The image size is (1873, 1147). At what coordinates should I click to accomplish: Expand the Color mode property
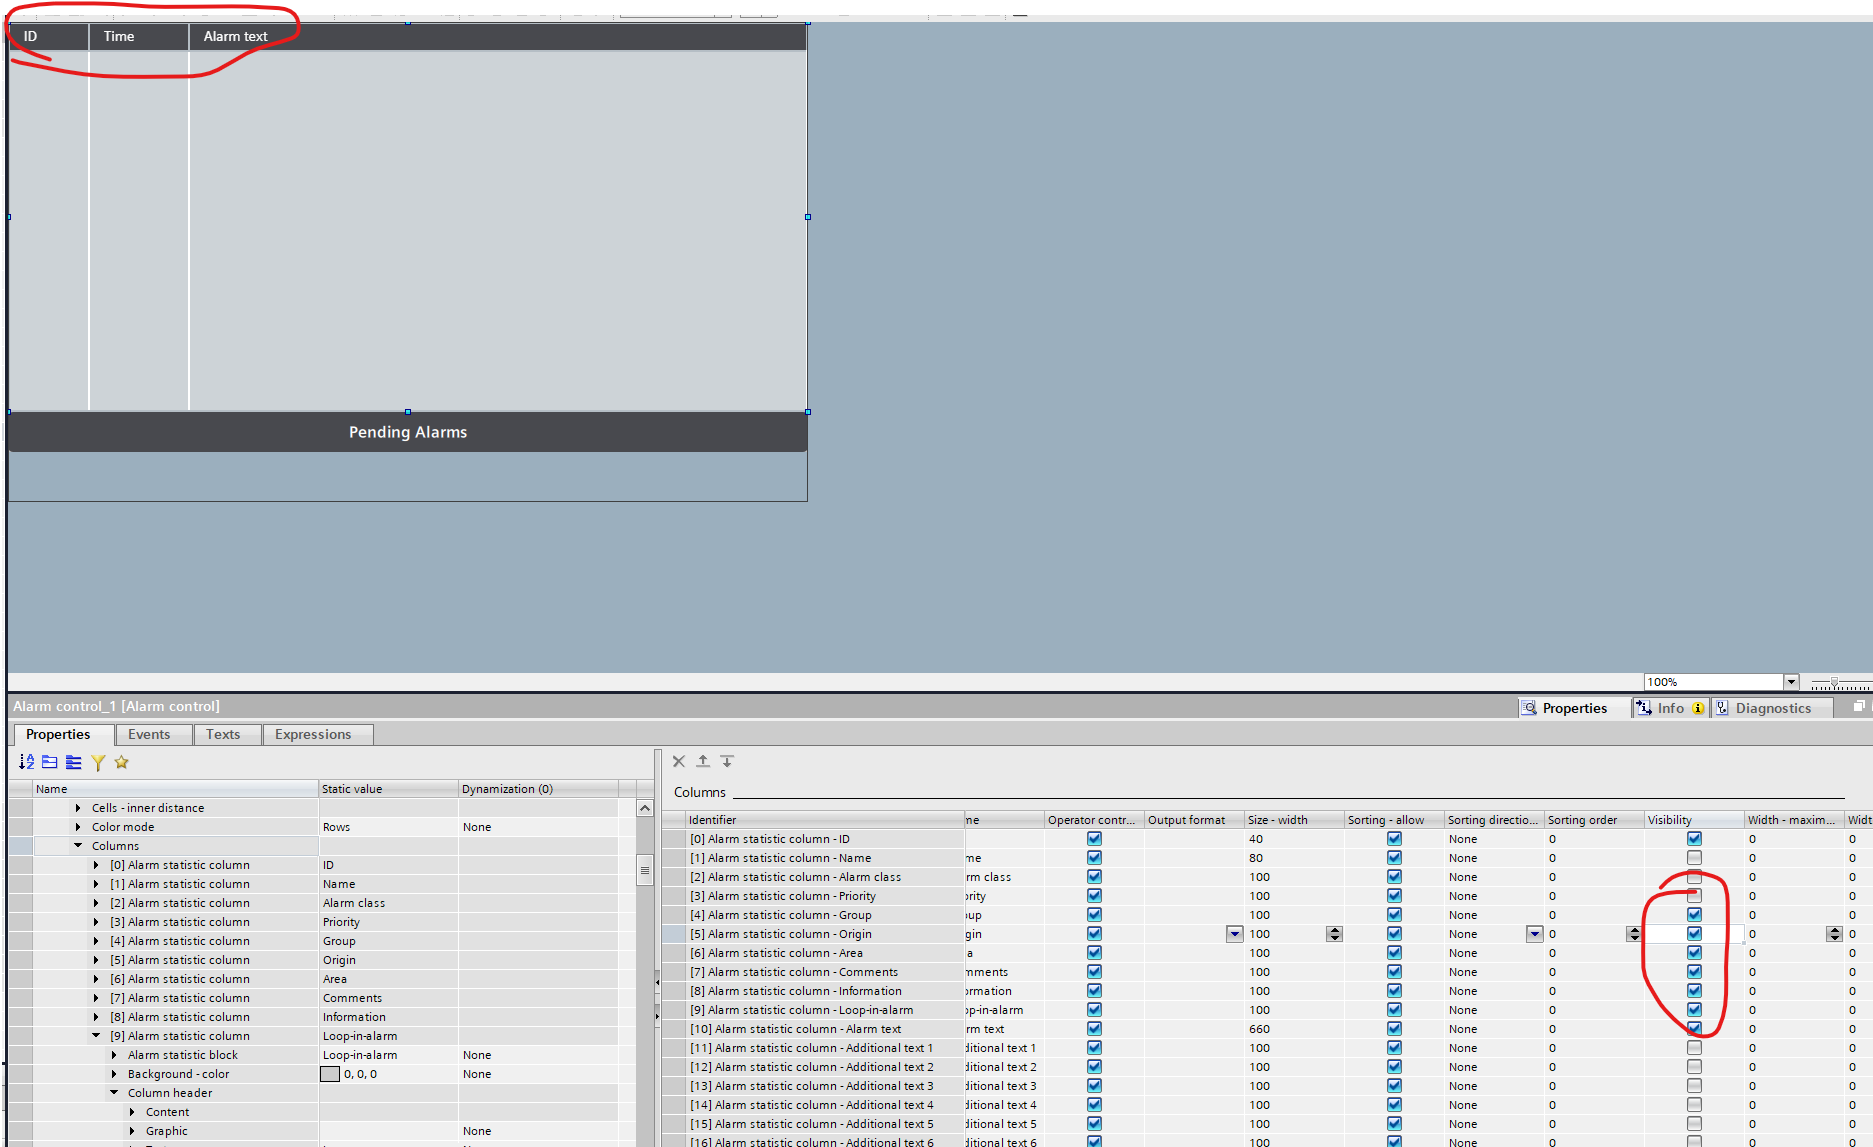78,827
